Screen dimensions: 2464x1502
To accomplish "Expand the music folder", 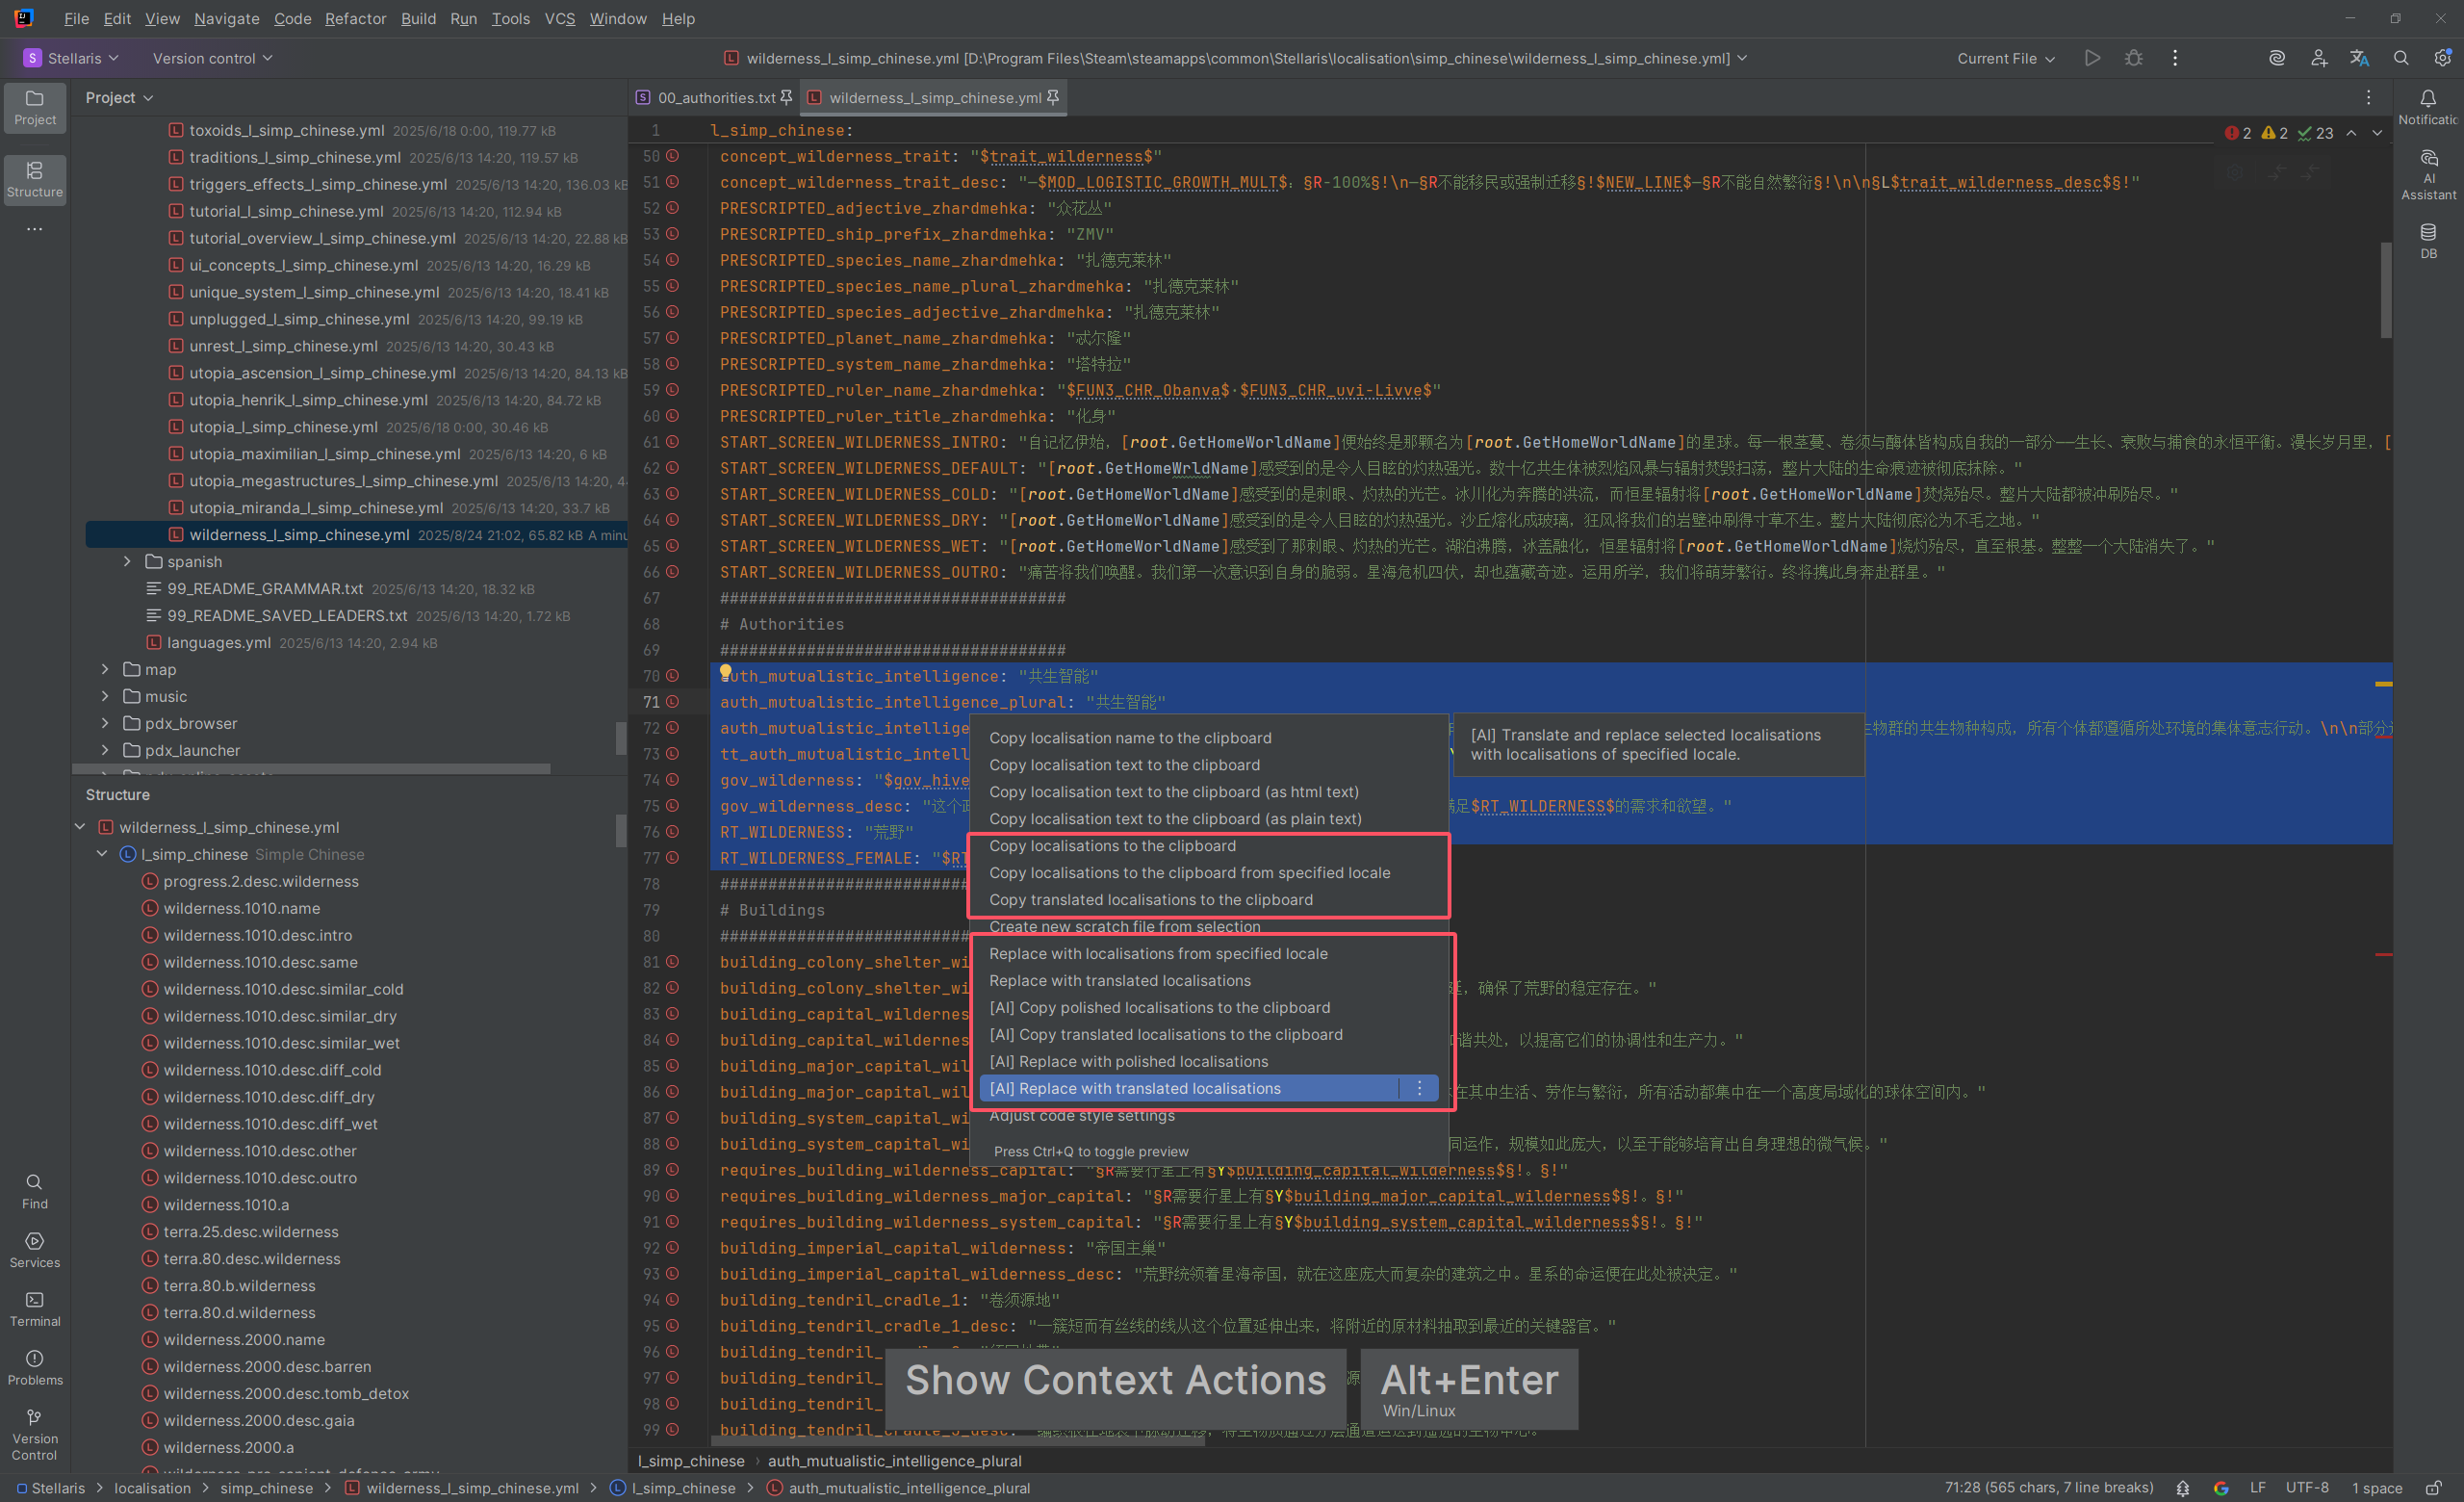I will coord(105,696).
